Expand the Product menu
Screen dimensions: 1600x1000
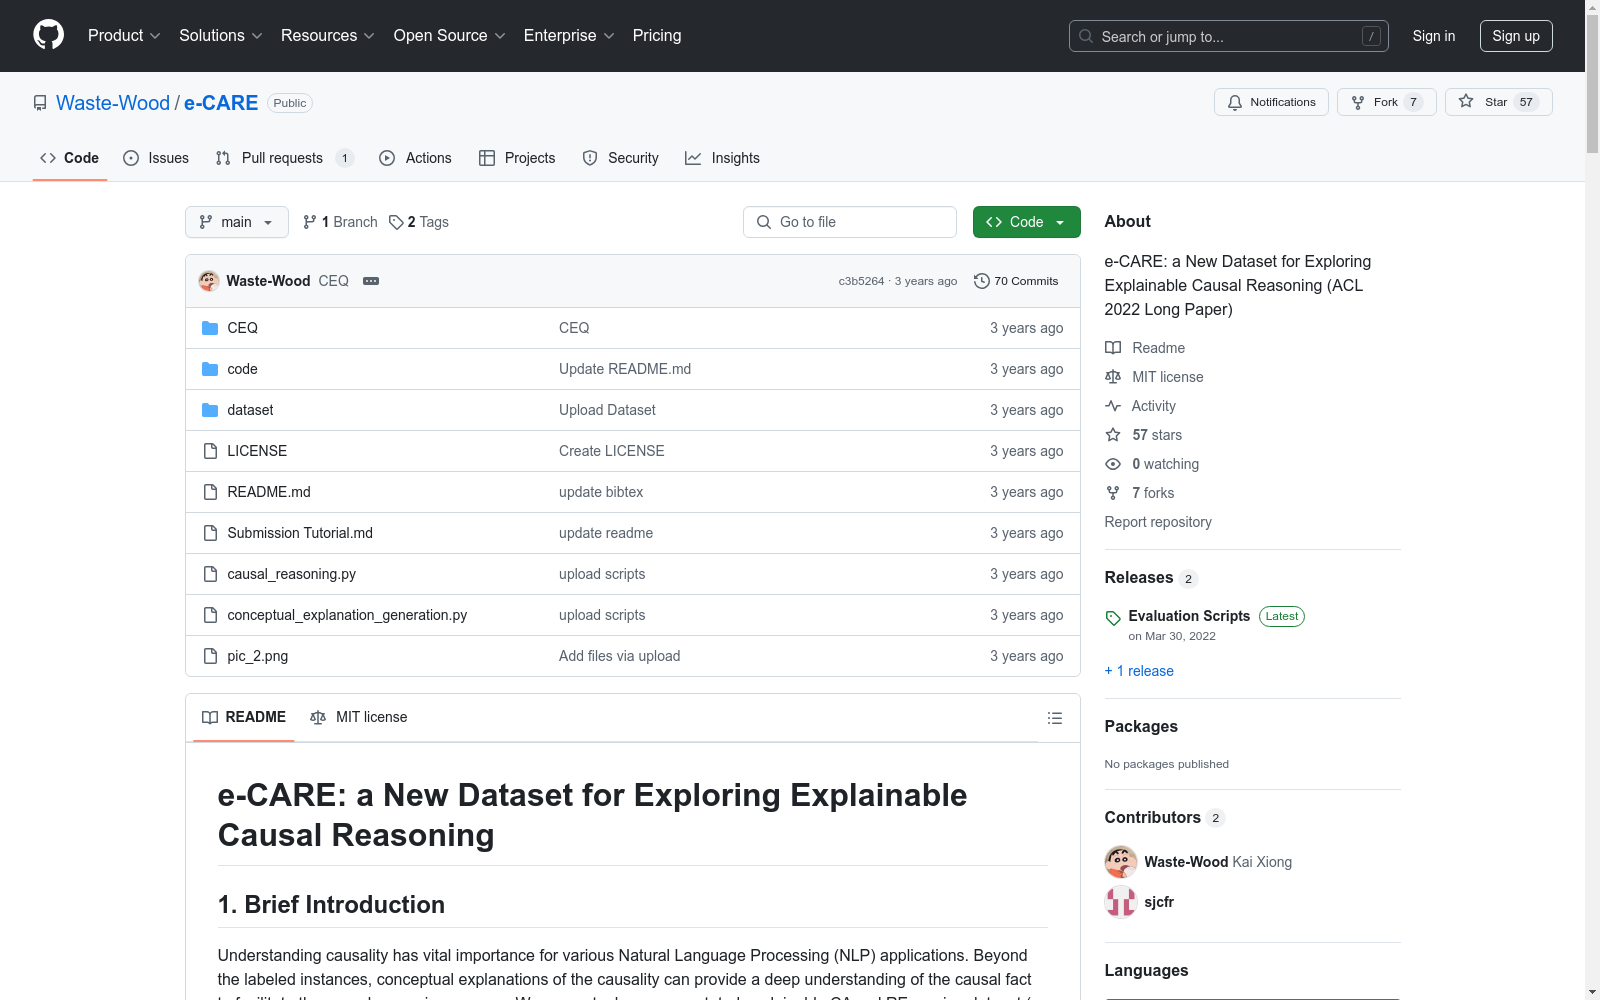tap(124, 36)
